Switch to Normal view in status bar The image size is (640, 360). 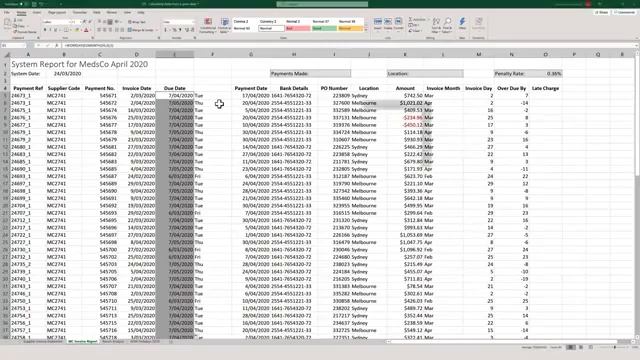point(571,347)
